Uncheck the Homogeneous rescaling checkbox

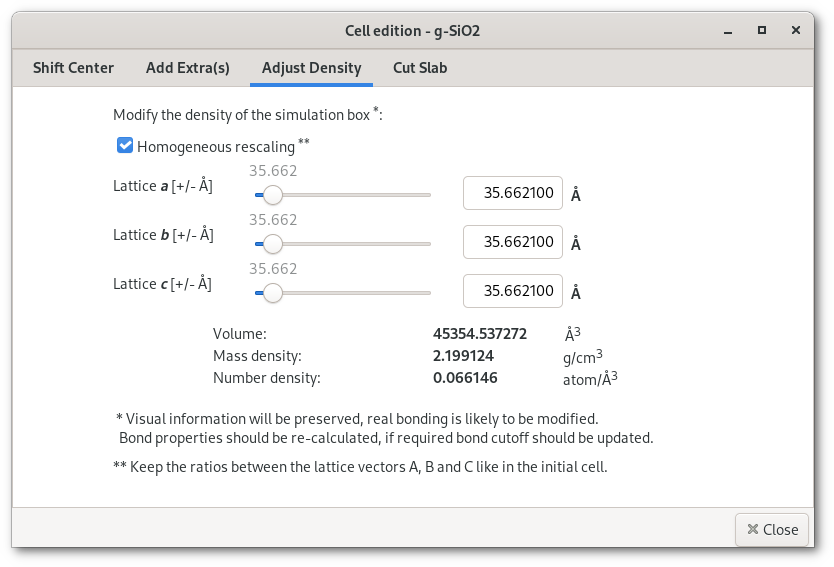(x=125, y=146)
